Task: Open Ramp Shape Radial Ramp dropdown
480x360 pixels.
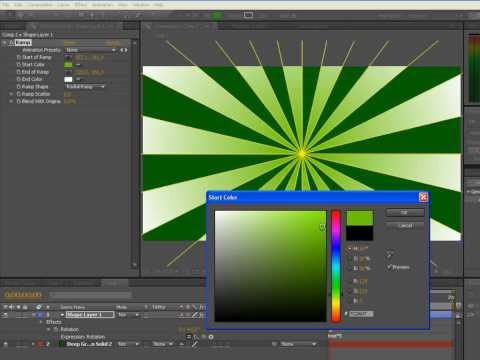Action: coord(85,87)
